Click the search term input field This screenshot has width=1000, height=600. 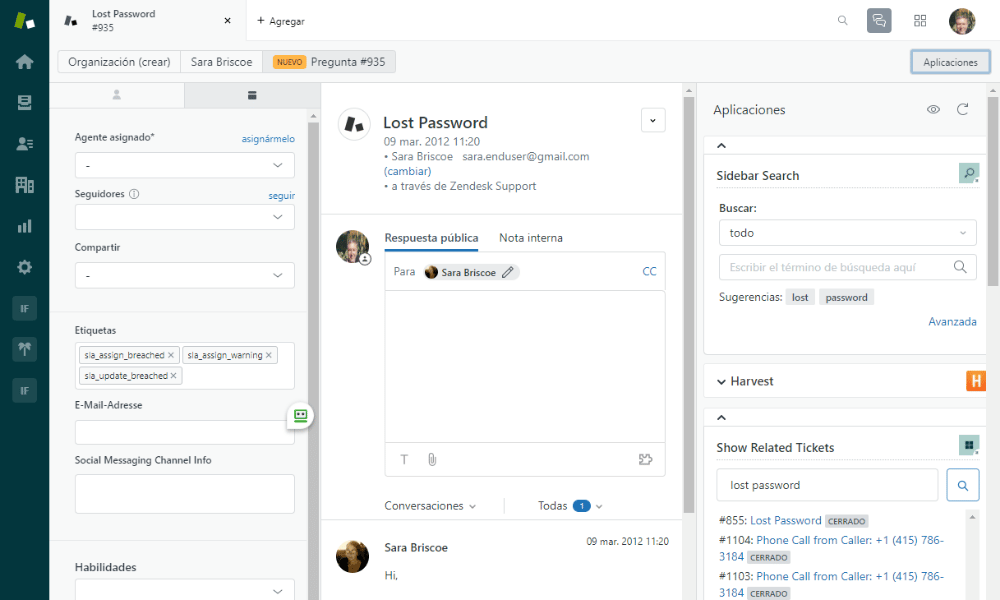pos(848,267)
